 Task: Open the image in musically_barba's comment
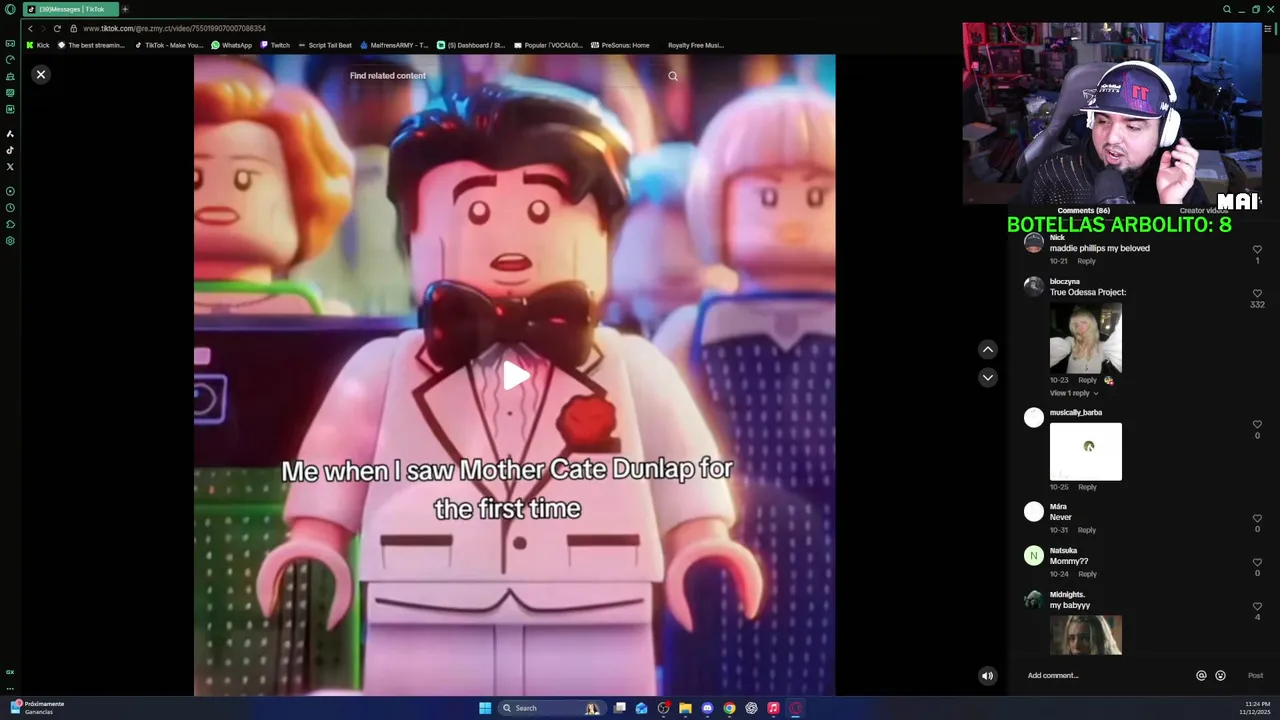1085,451
